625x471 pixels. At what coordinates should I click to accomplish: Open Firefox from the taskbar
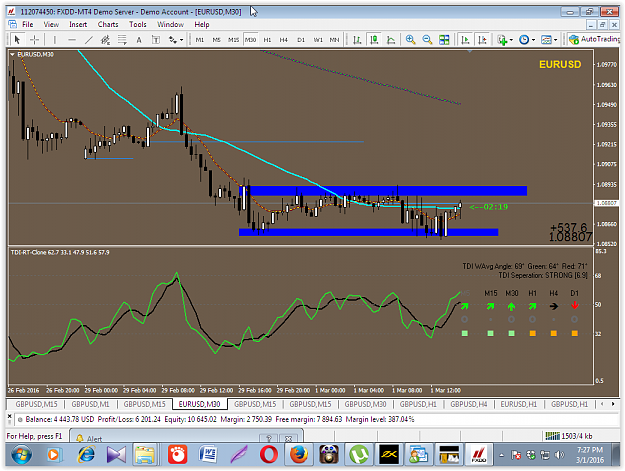coord(299,454)
